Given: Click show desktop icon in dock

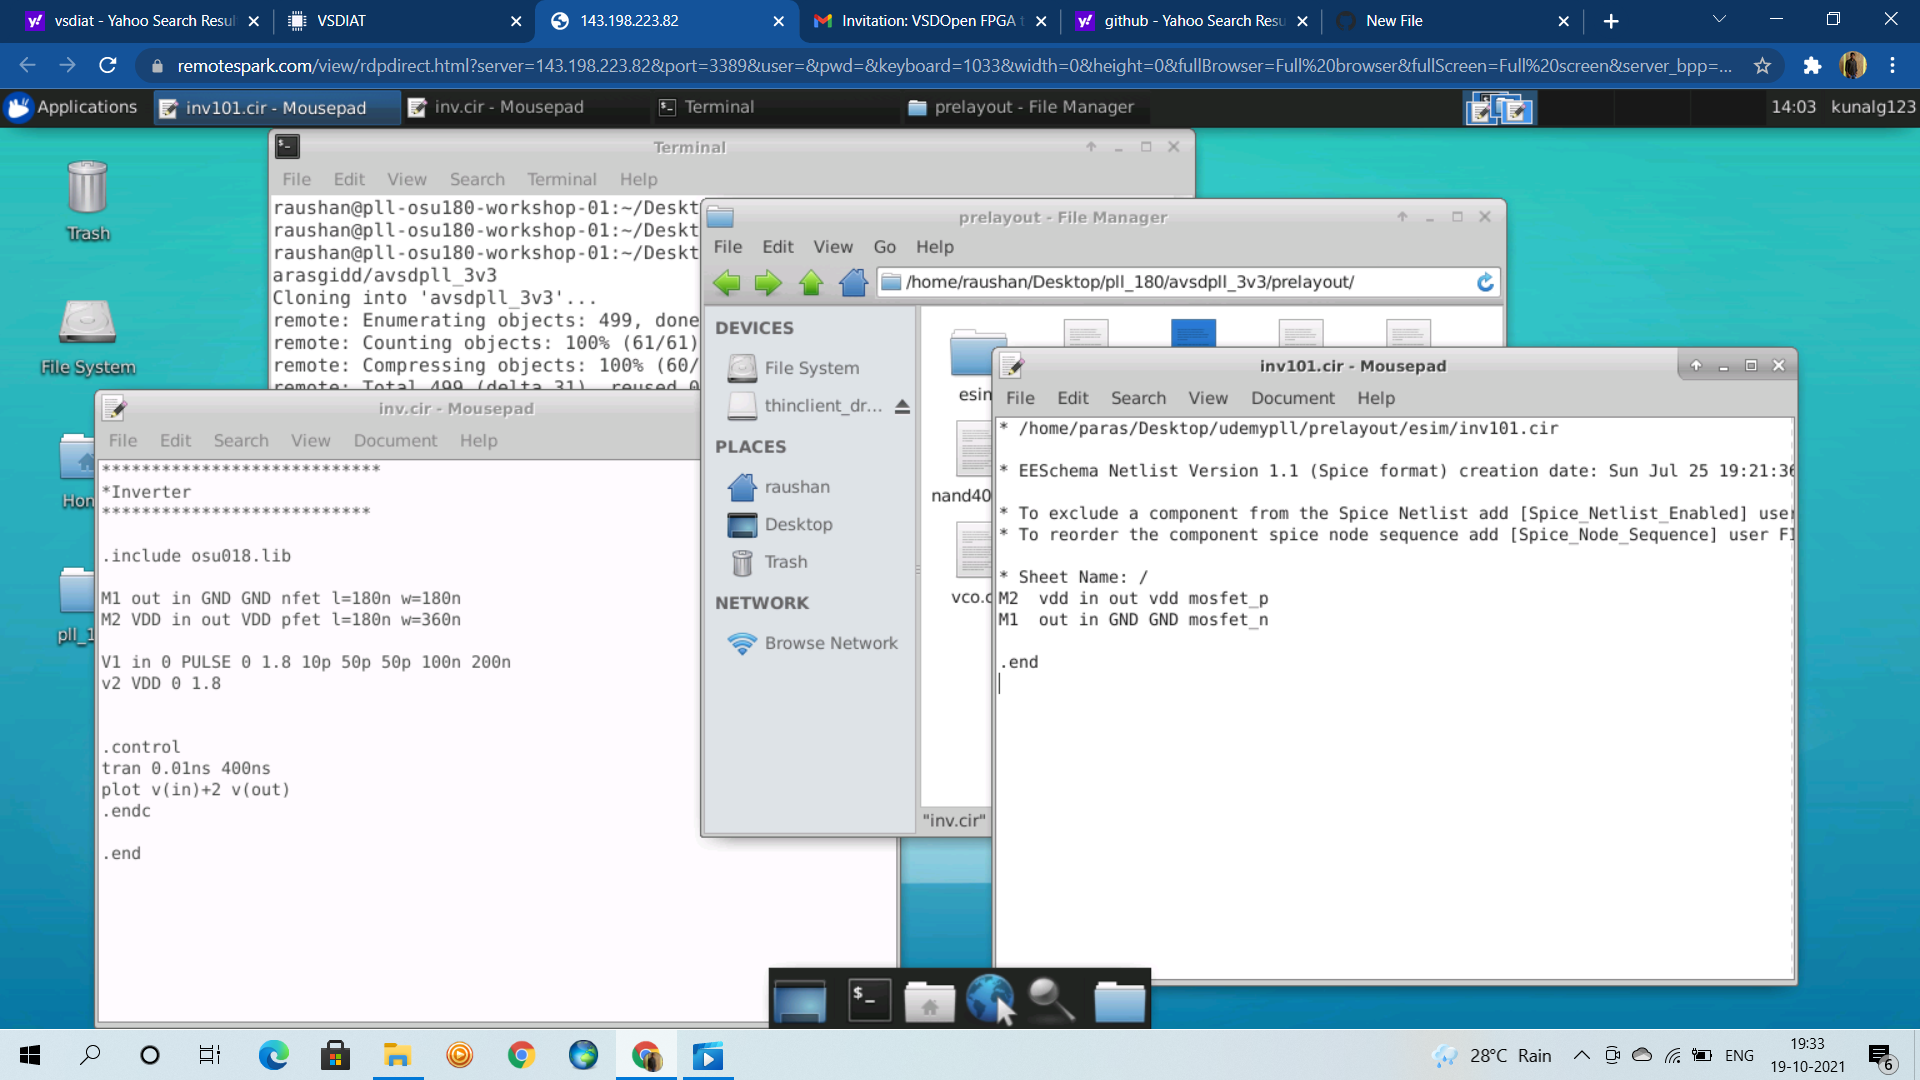Looking at the screenshot, I should (800, 1001).
